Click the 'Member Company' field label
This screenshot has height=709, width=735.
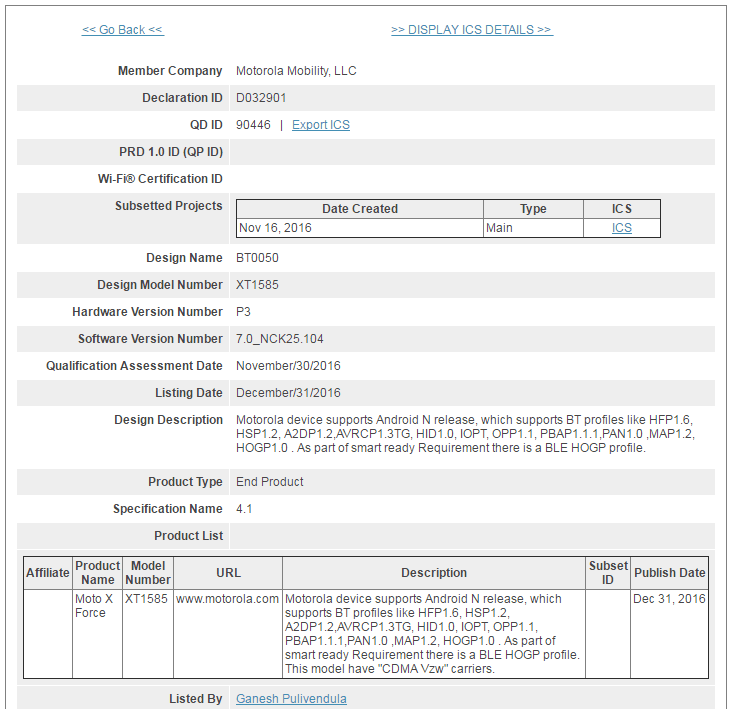[170, 71]
